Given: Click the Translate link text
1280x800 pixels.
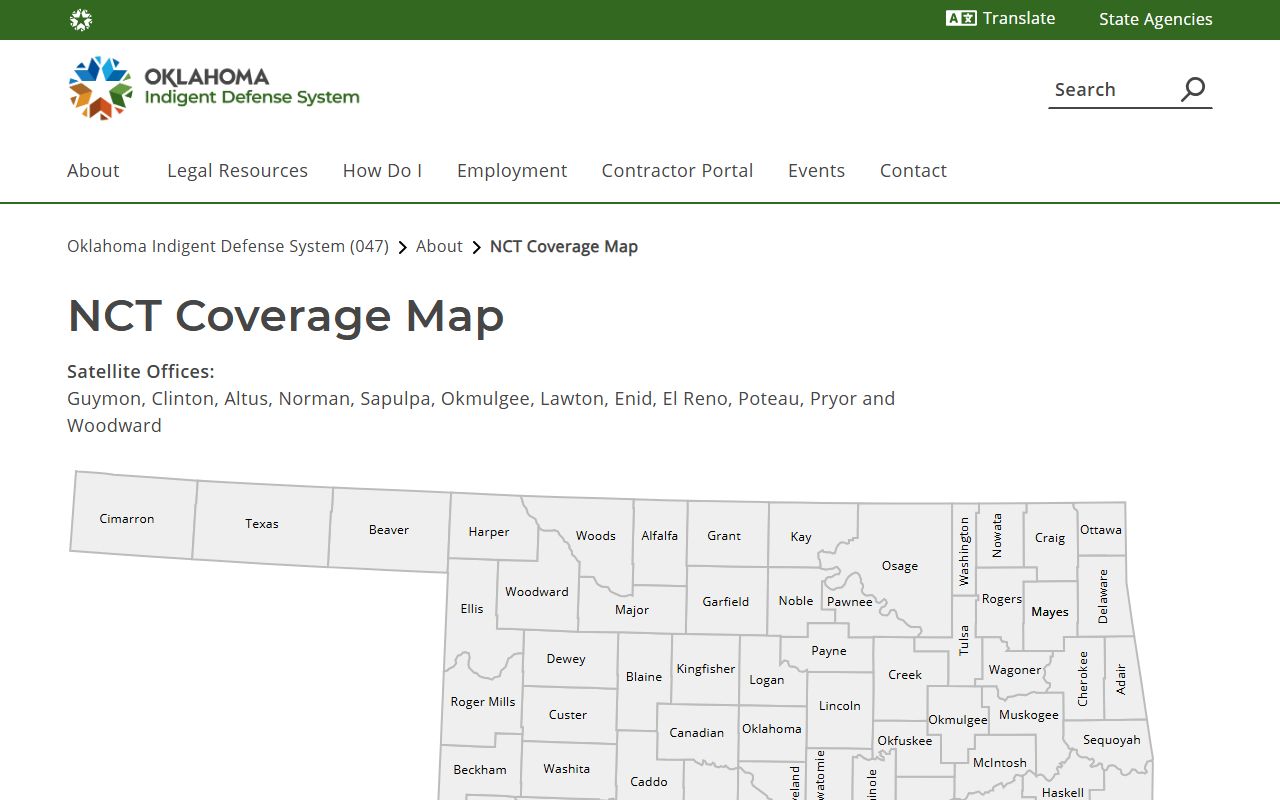Looking at the screenshot, I should pyautogui.click(x=1019, y=18).
